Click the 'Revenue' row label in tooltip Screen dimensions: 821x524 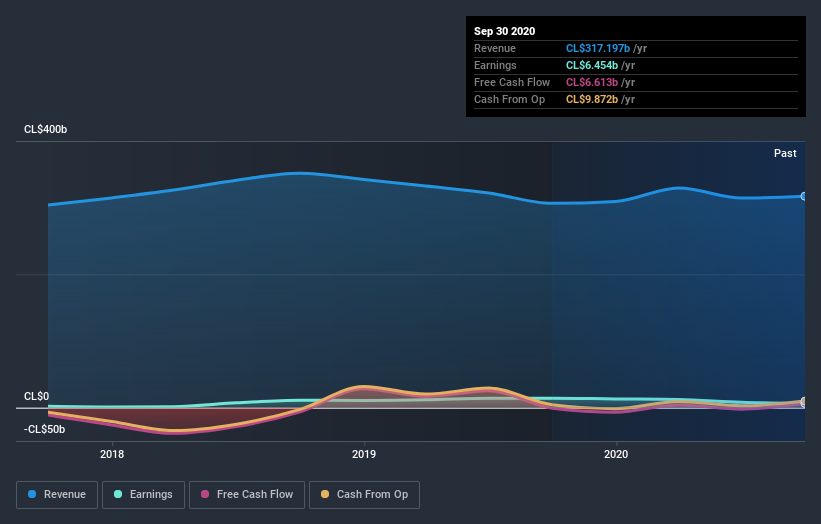[x=495, y=48]
